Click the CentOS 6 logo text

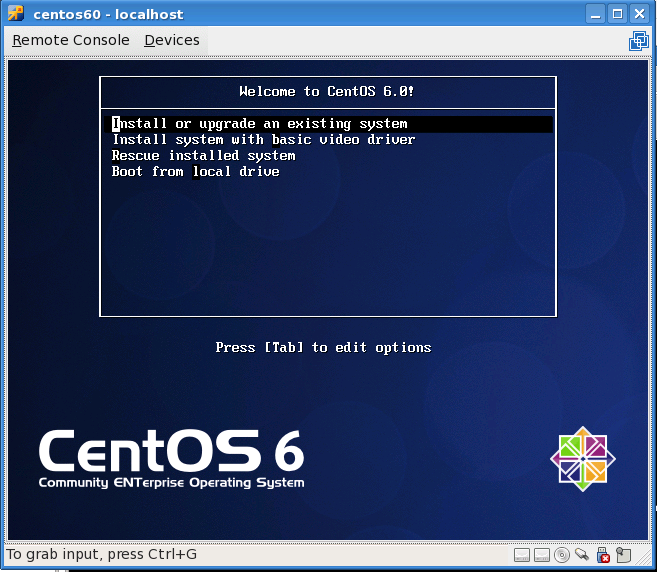click(x=171, y=455)
